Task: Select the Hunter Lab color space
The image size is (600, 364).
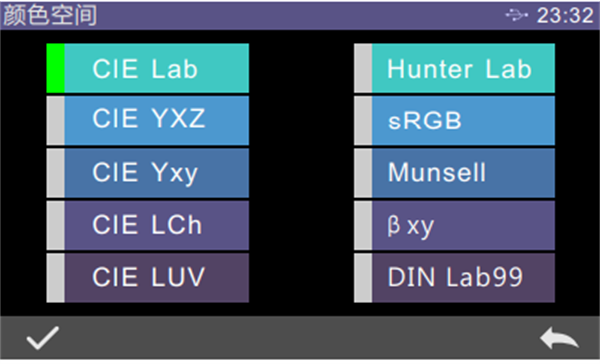Action: (x=455, y=68)
